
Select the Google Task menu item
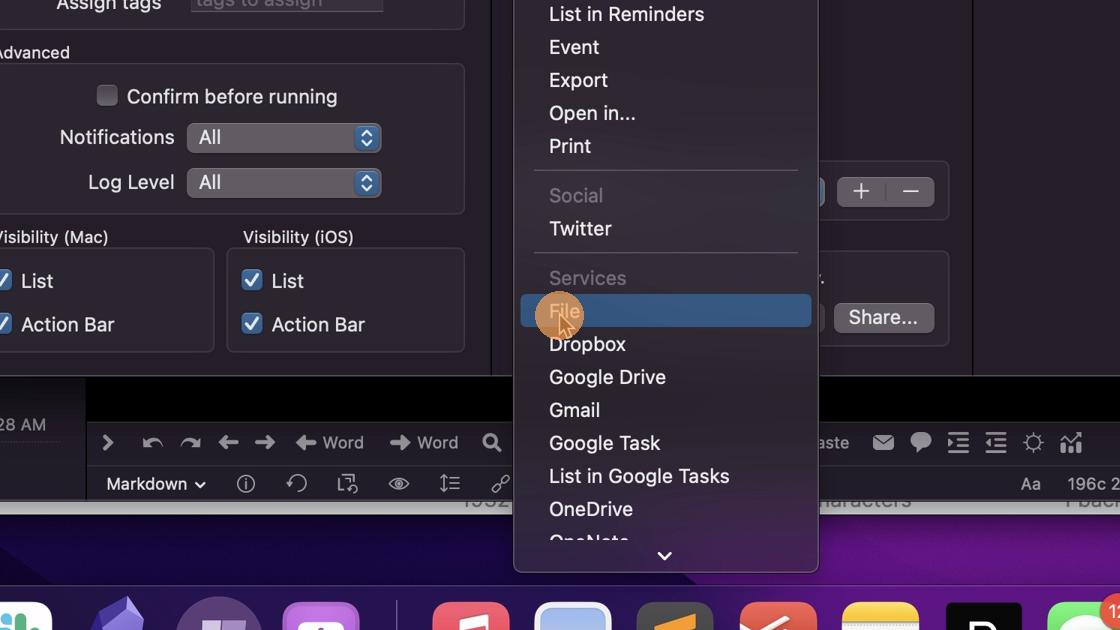coord(666,443)
